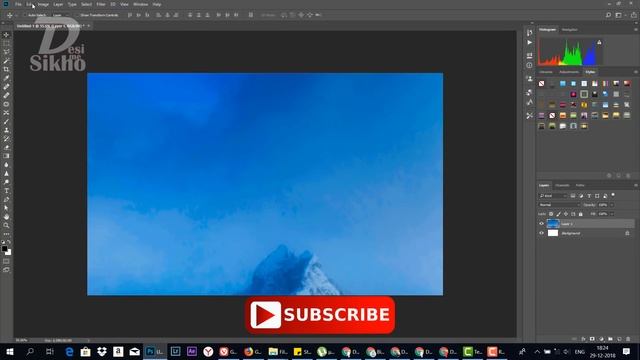Open the Styles panel options menu
This screenshot has width=640, height=360.
[x=636, y=72]
